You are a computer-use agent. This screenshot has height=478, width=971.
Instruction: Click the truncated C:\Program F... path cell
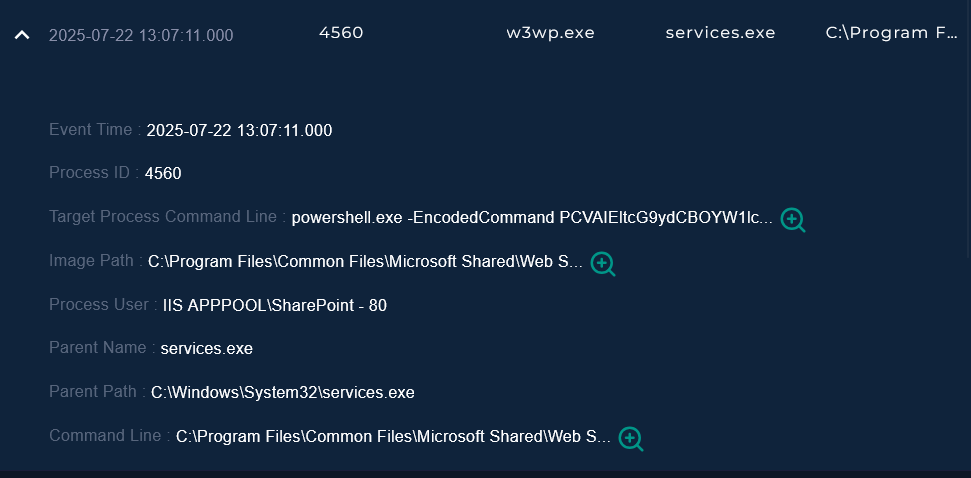(x=892, y=33)
